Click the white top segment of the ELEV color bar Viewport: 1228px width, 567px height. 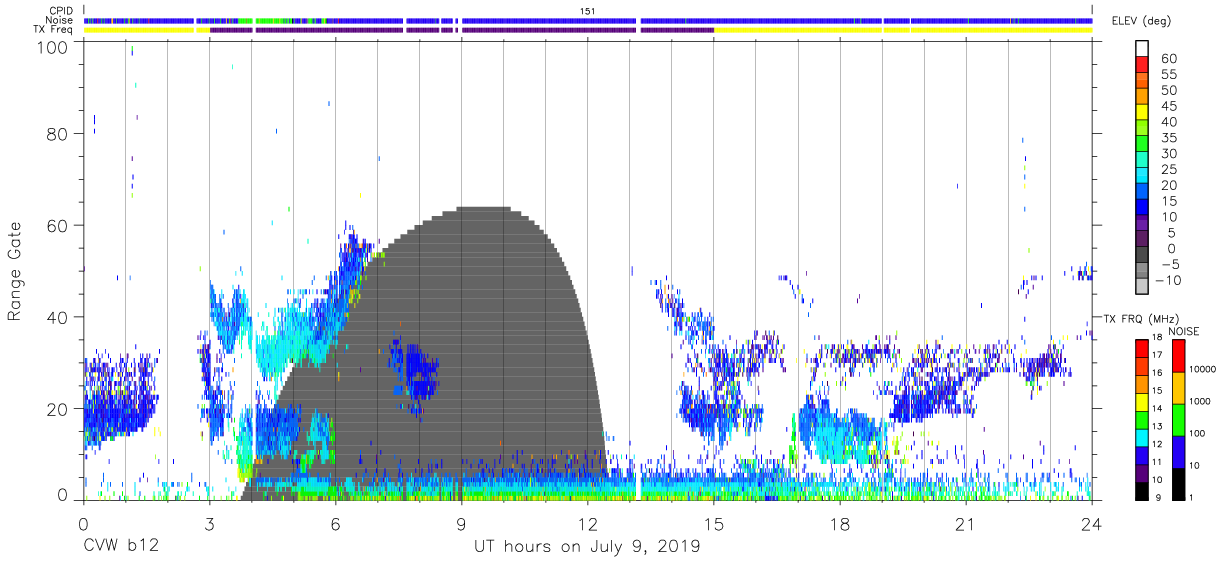(x=1142, y=49)
